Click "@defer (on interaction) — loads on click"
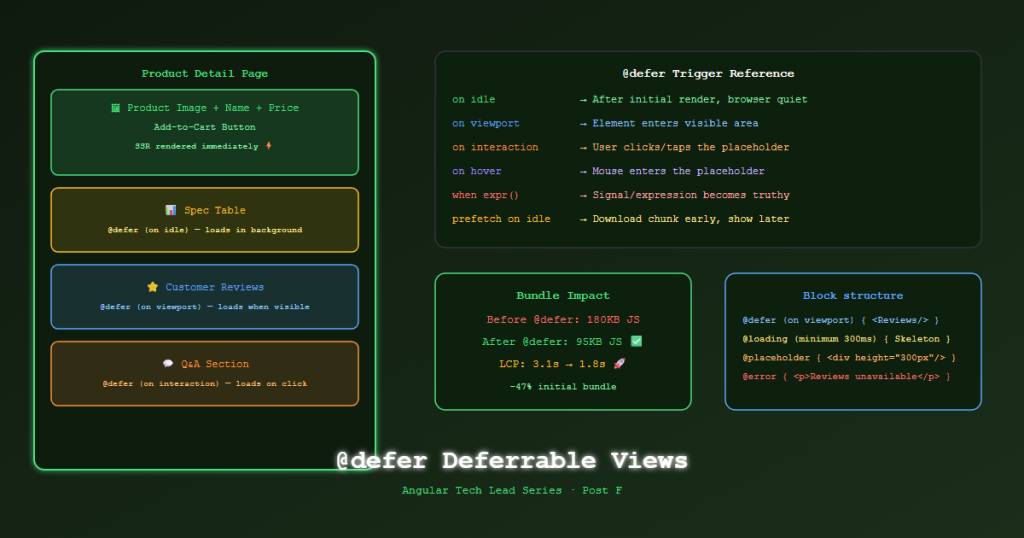 [x=204, y=383]
